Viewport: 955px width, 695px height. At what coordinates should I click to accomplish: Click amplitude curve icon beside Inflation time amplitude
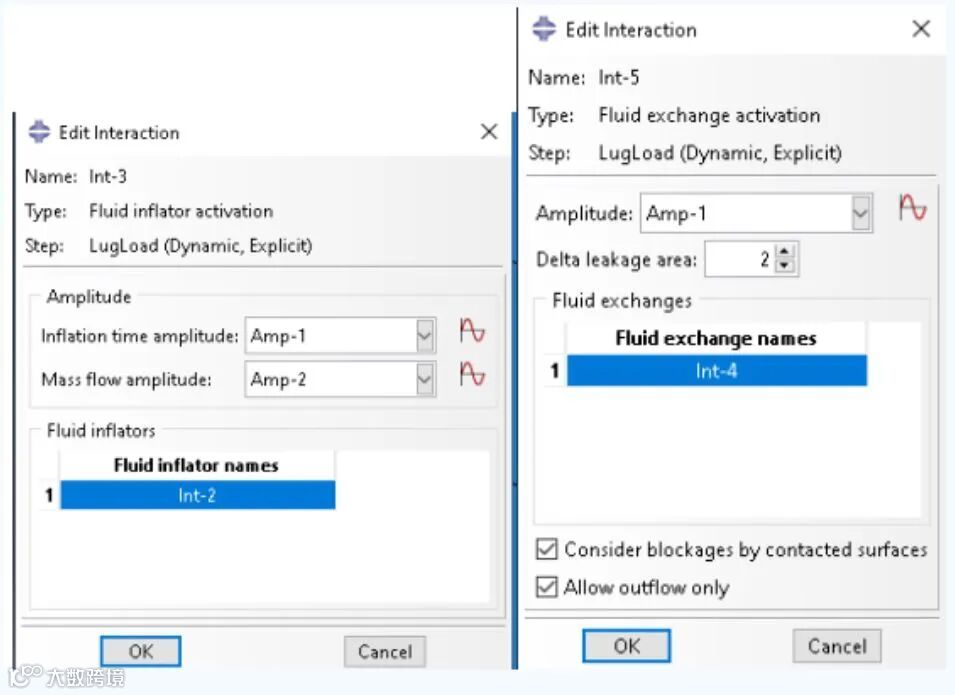[x=471, y=332]
